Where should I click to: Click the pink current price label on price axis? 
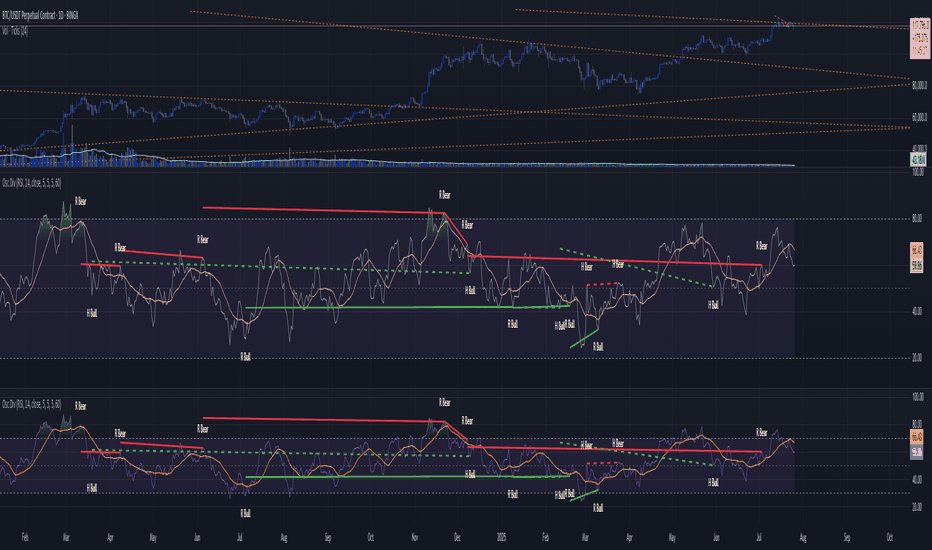click(920, 39)
